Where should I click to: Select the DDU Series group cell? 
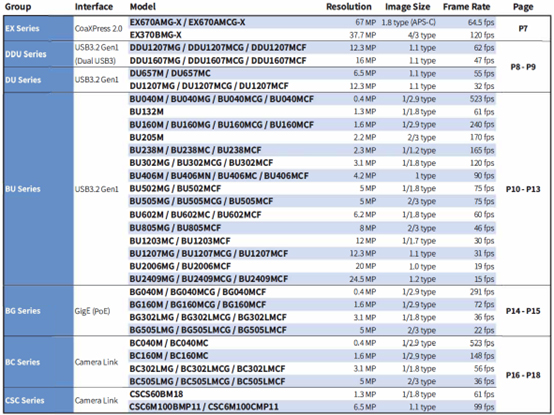coord(38,54)
